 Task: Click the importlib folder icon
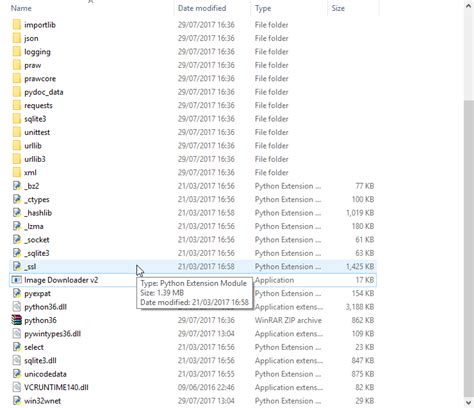[17, 25]
